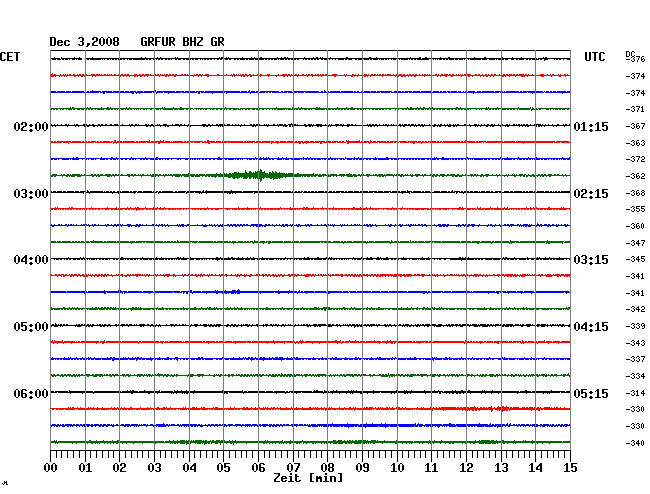Click the UTC timezone label

coord(594,57)
